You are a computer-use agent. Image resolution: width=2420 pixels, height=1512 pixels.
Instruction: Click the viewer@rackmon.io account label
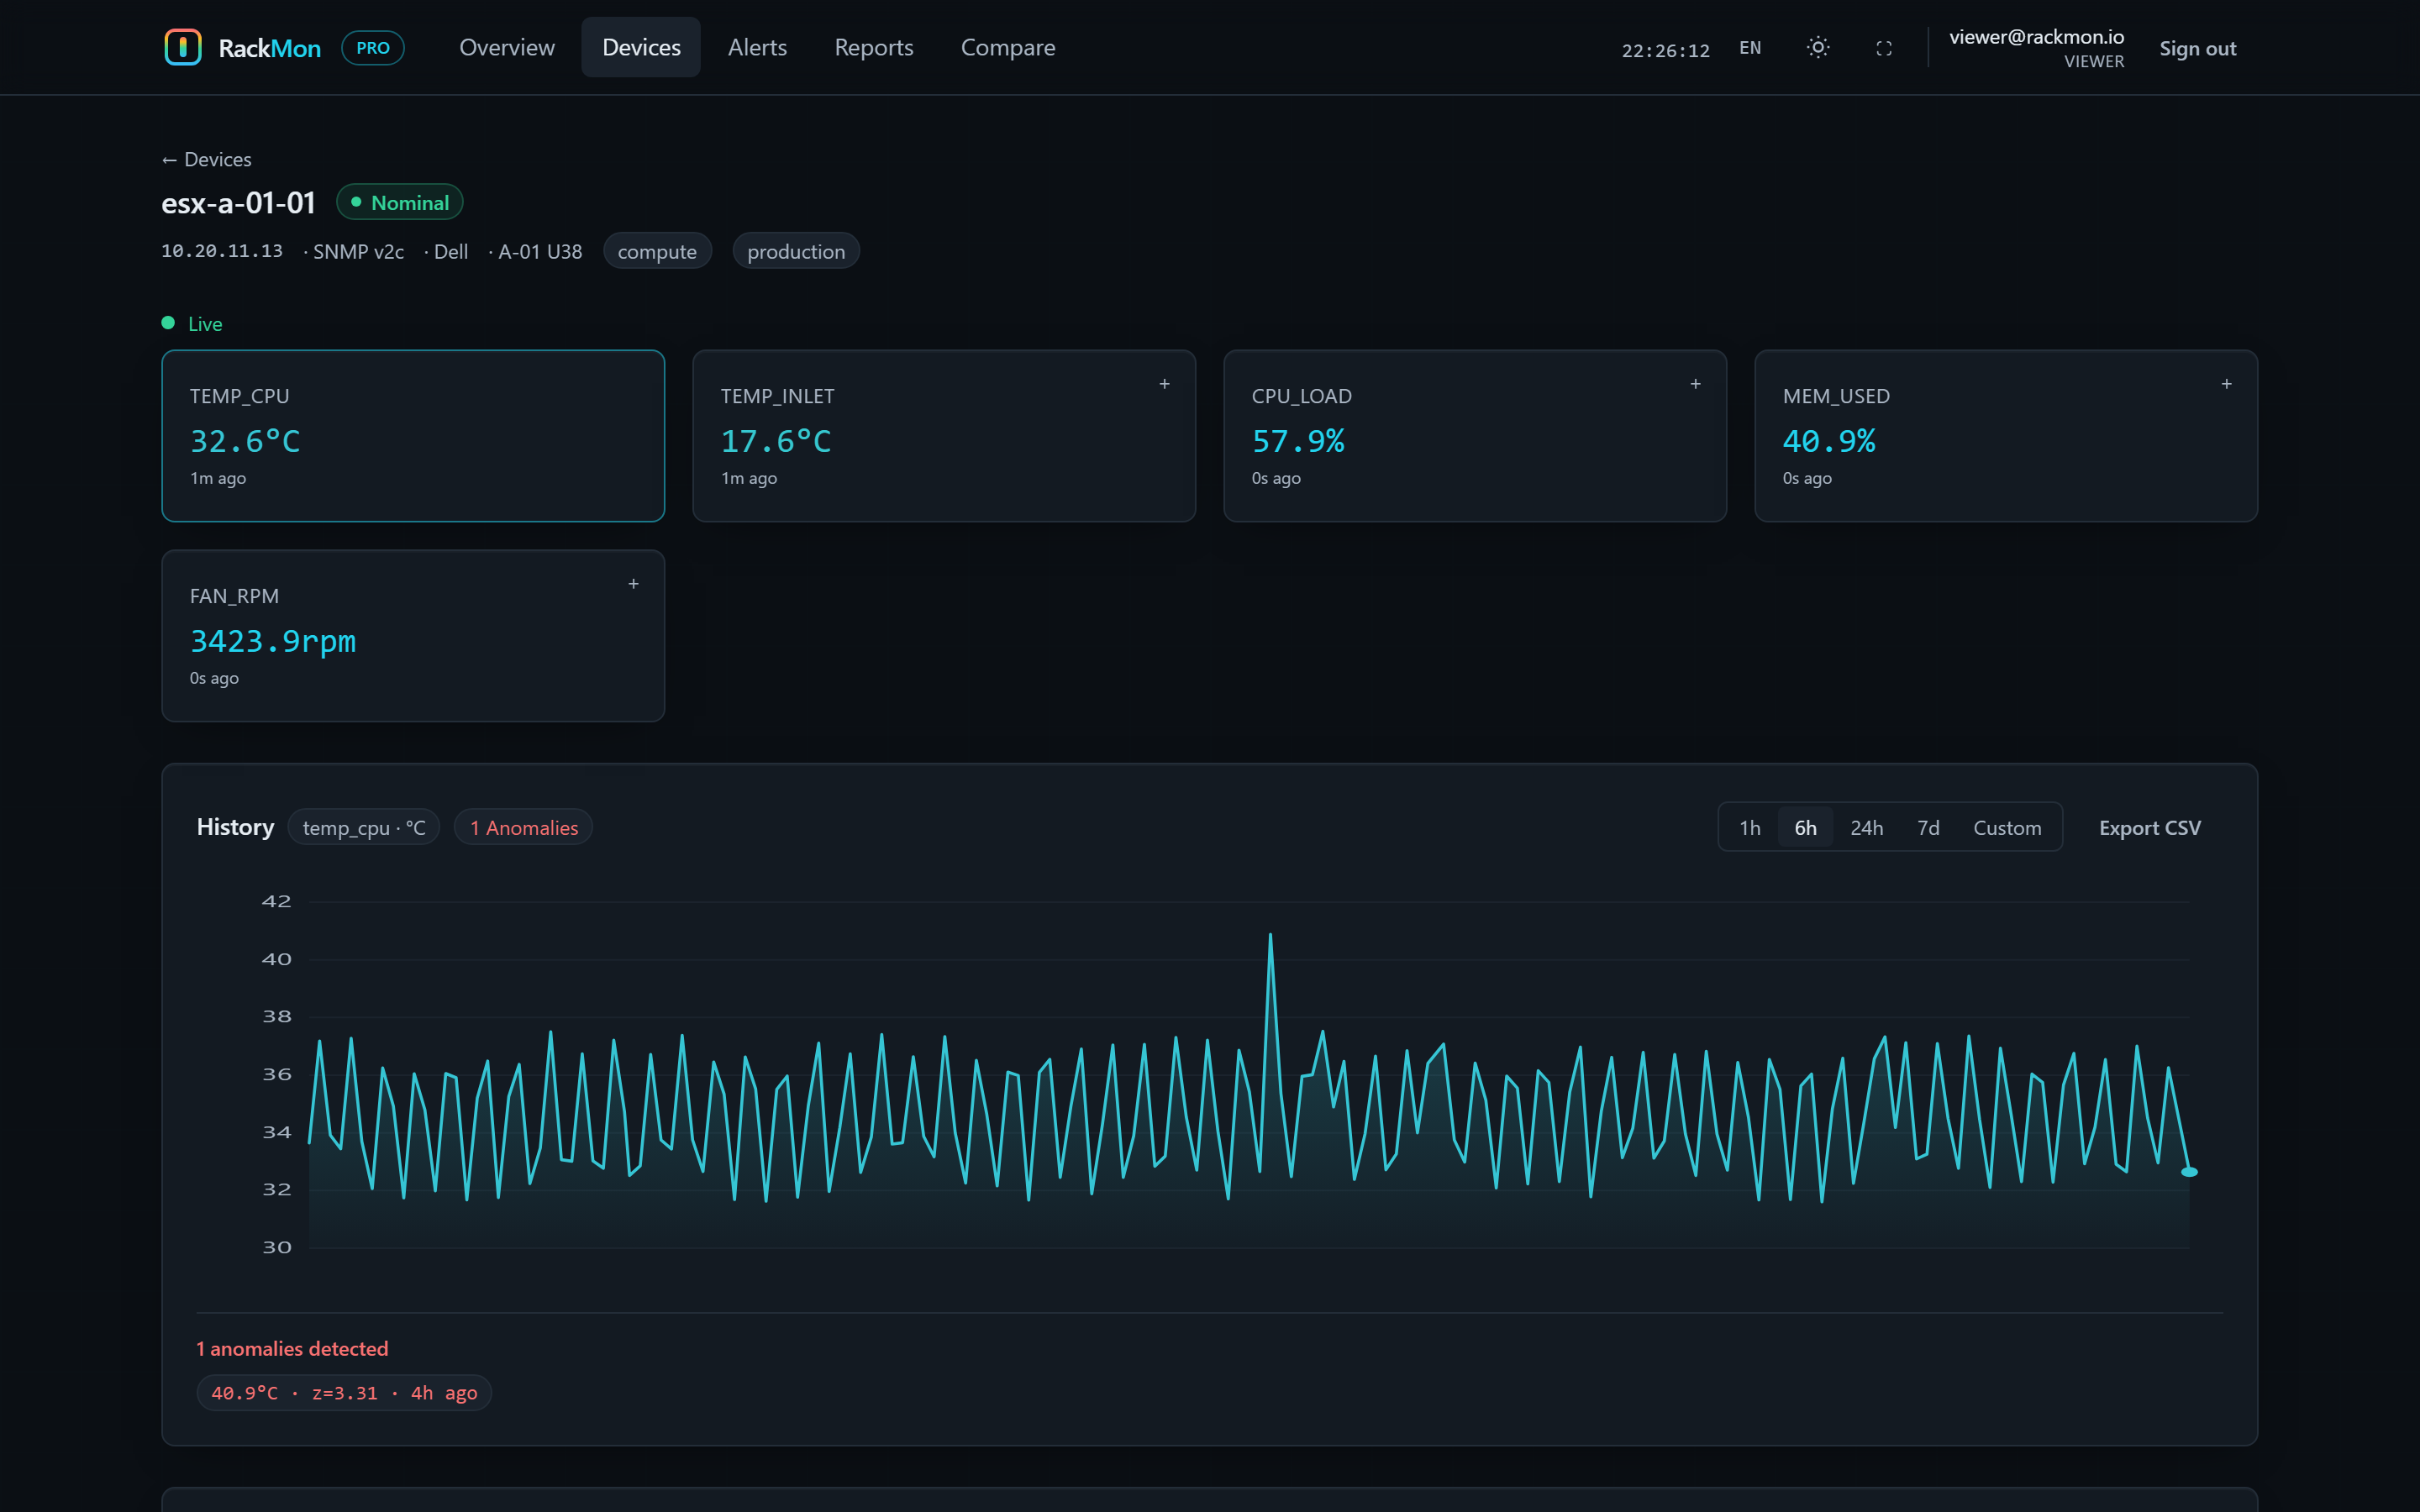click(2036, 37)
